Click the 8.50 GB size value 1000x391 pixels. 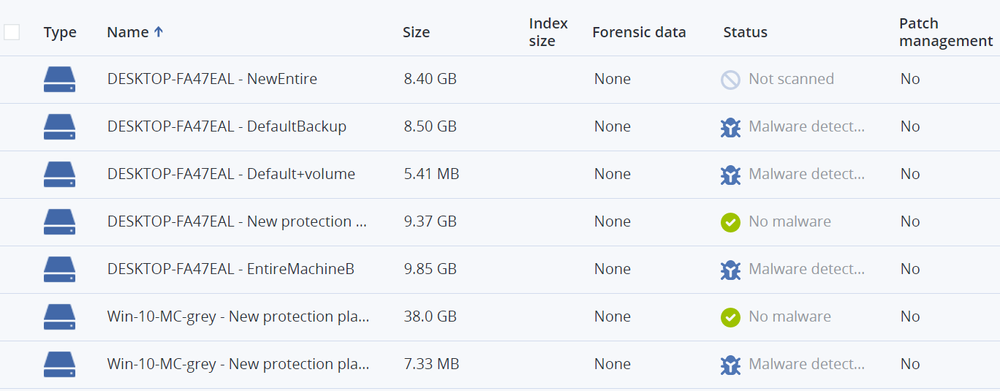(430, 127)
